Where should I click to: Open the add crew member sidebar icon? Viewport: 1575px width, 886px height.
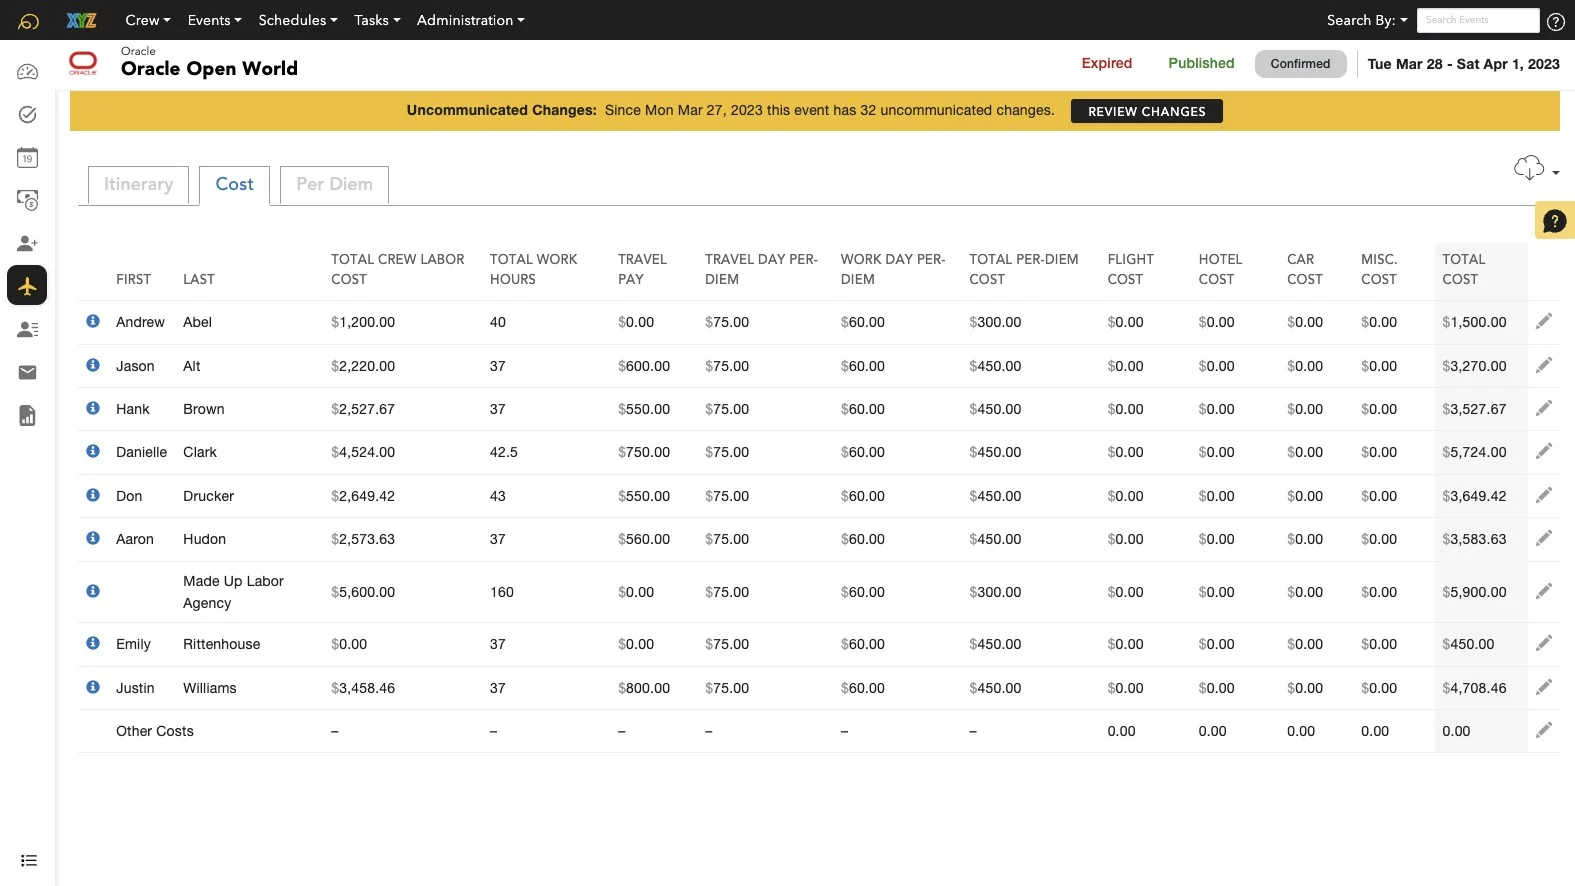pyautogui.click(x=28, y=243)
